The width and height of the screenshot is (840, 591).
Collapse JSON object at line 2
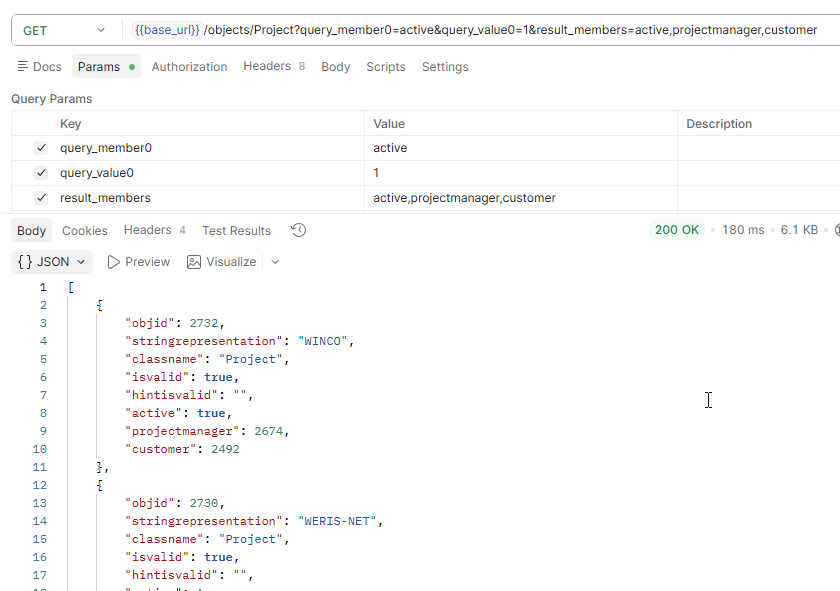point(99,305)
